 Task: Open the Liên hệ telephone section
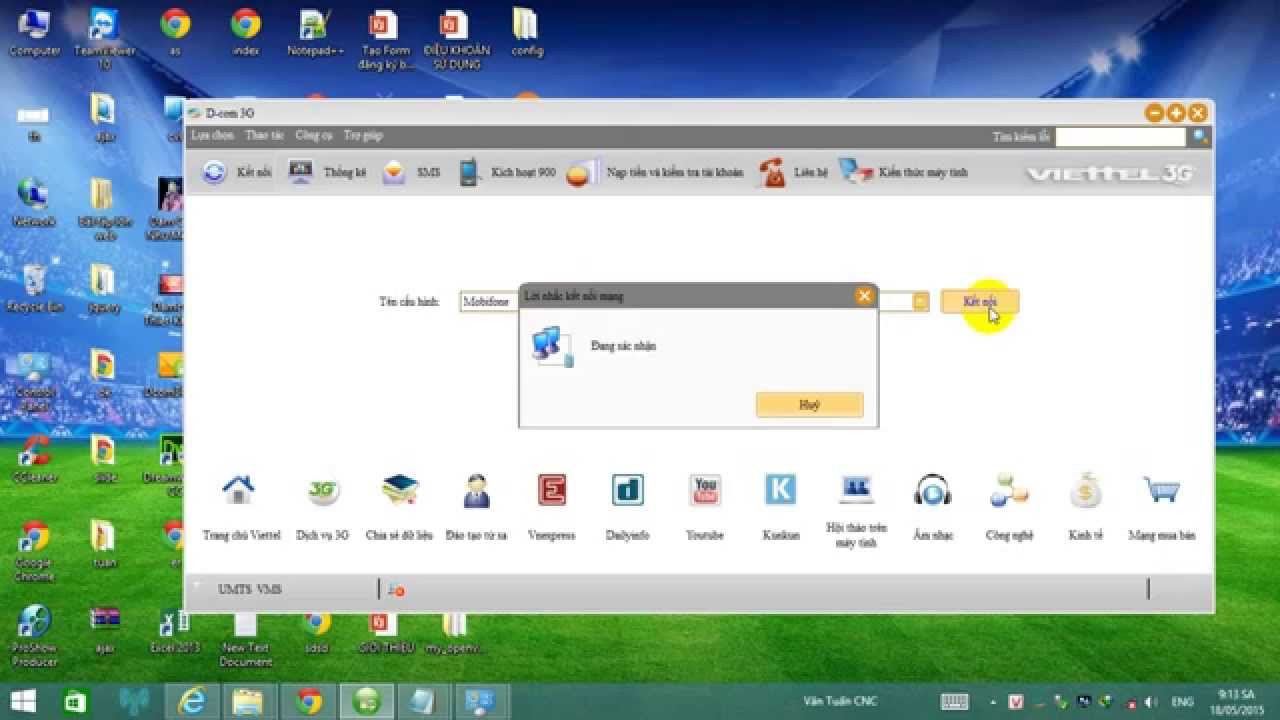792,172
